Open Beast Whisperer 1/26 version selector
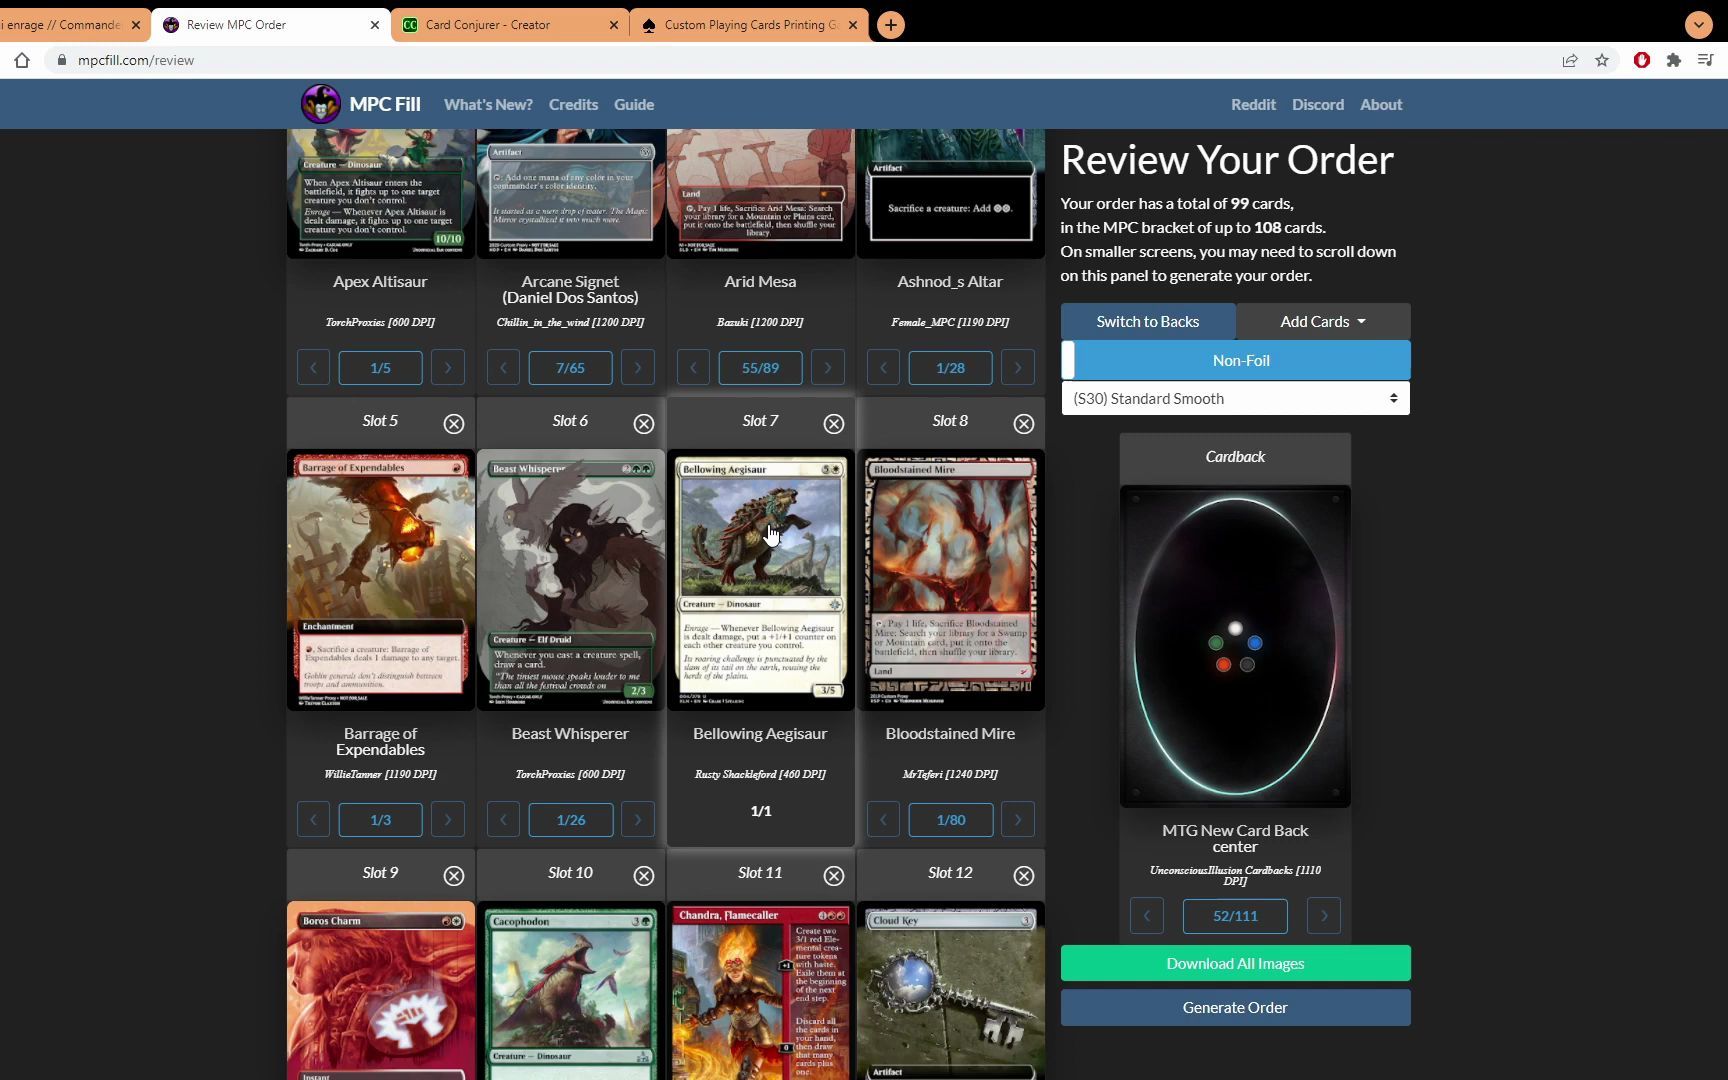Image resolution: width=1728 pixels, height=1080 pixels. (570, 820)
